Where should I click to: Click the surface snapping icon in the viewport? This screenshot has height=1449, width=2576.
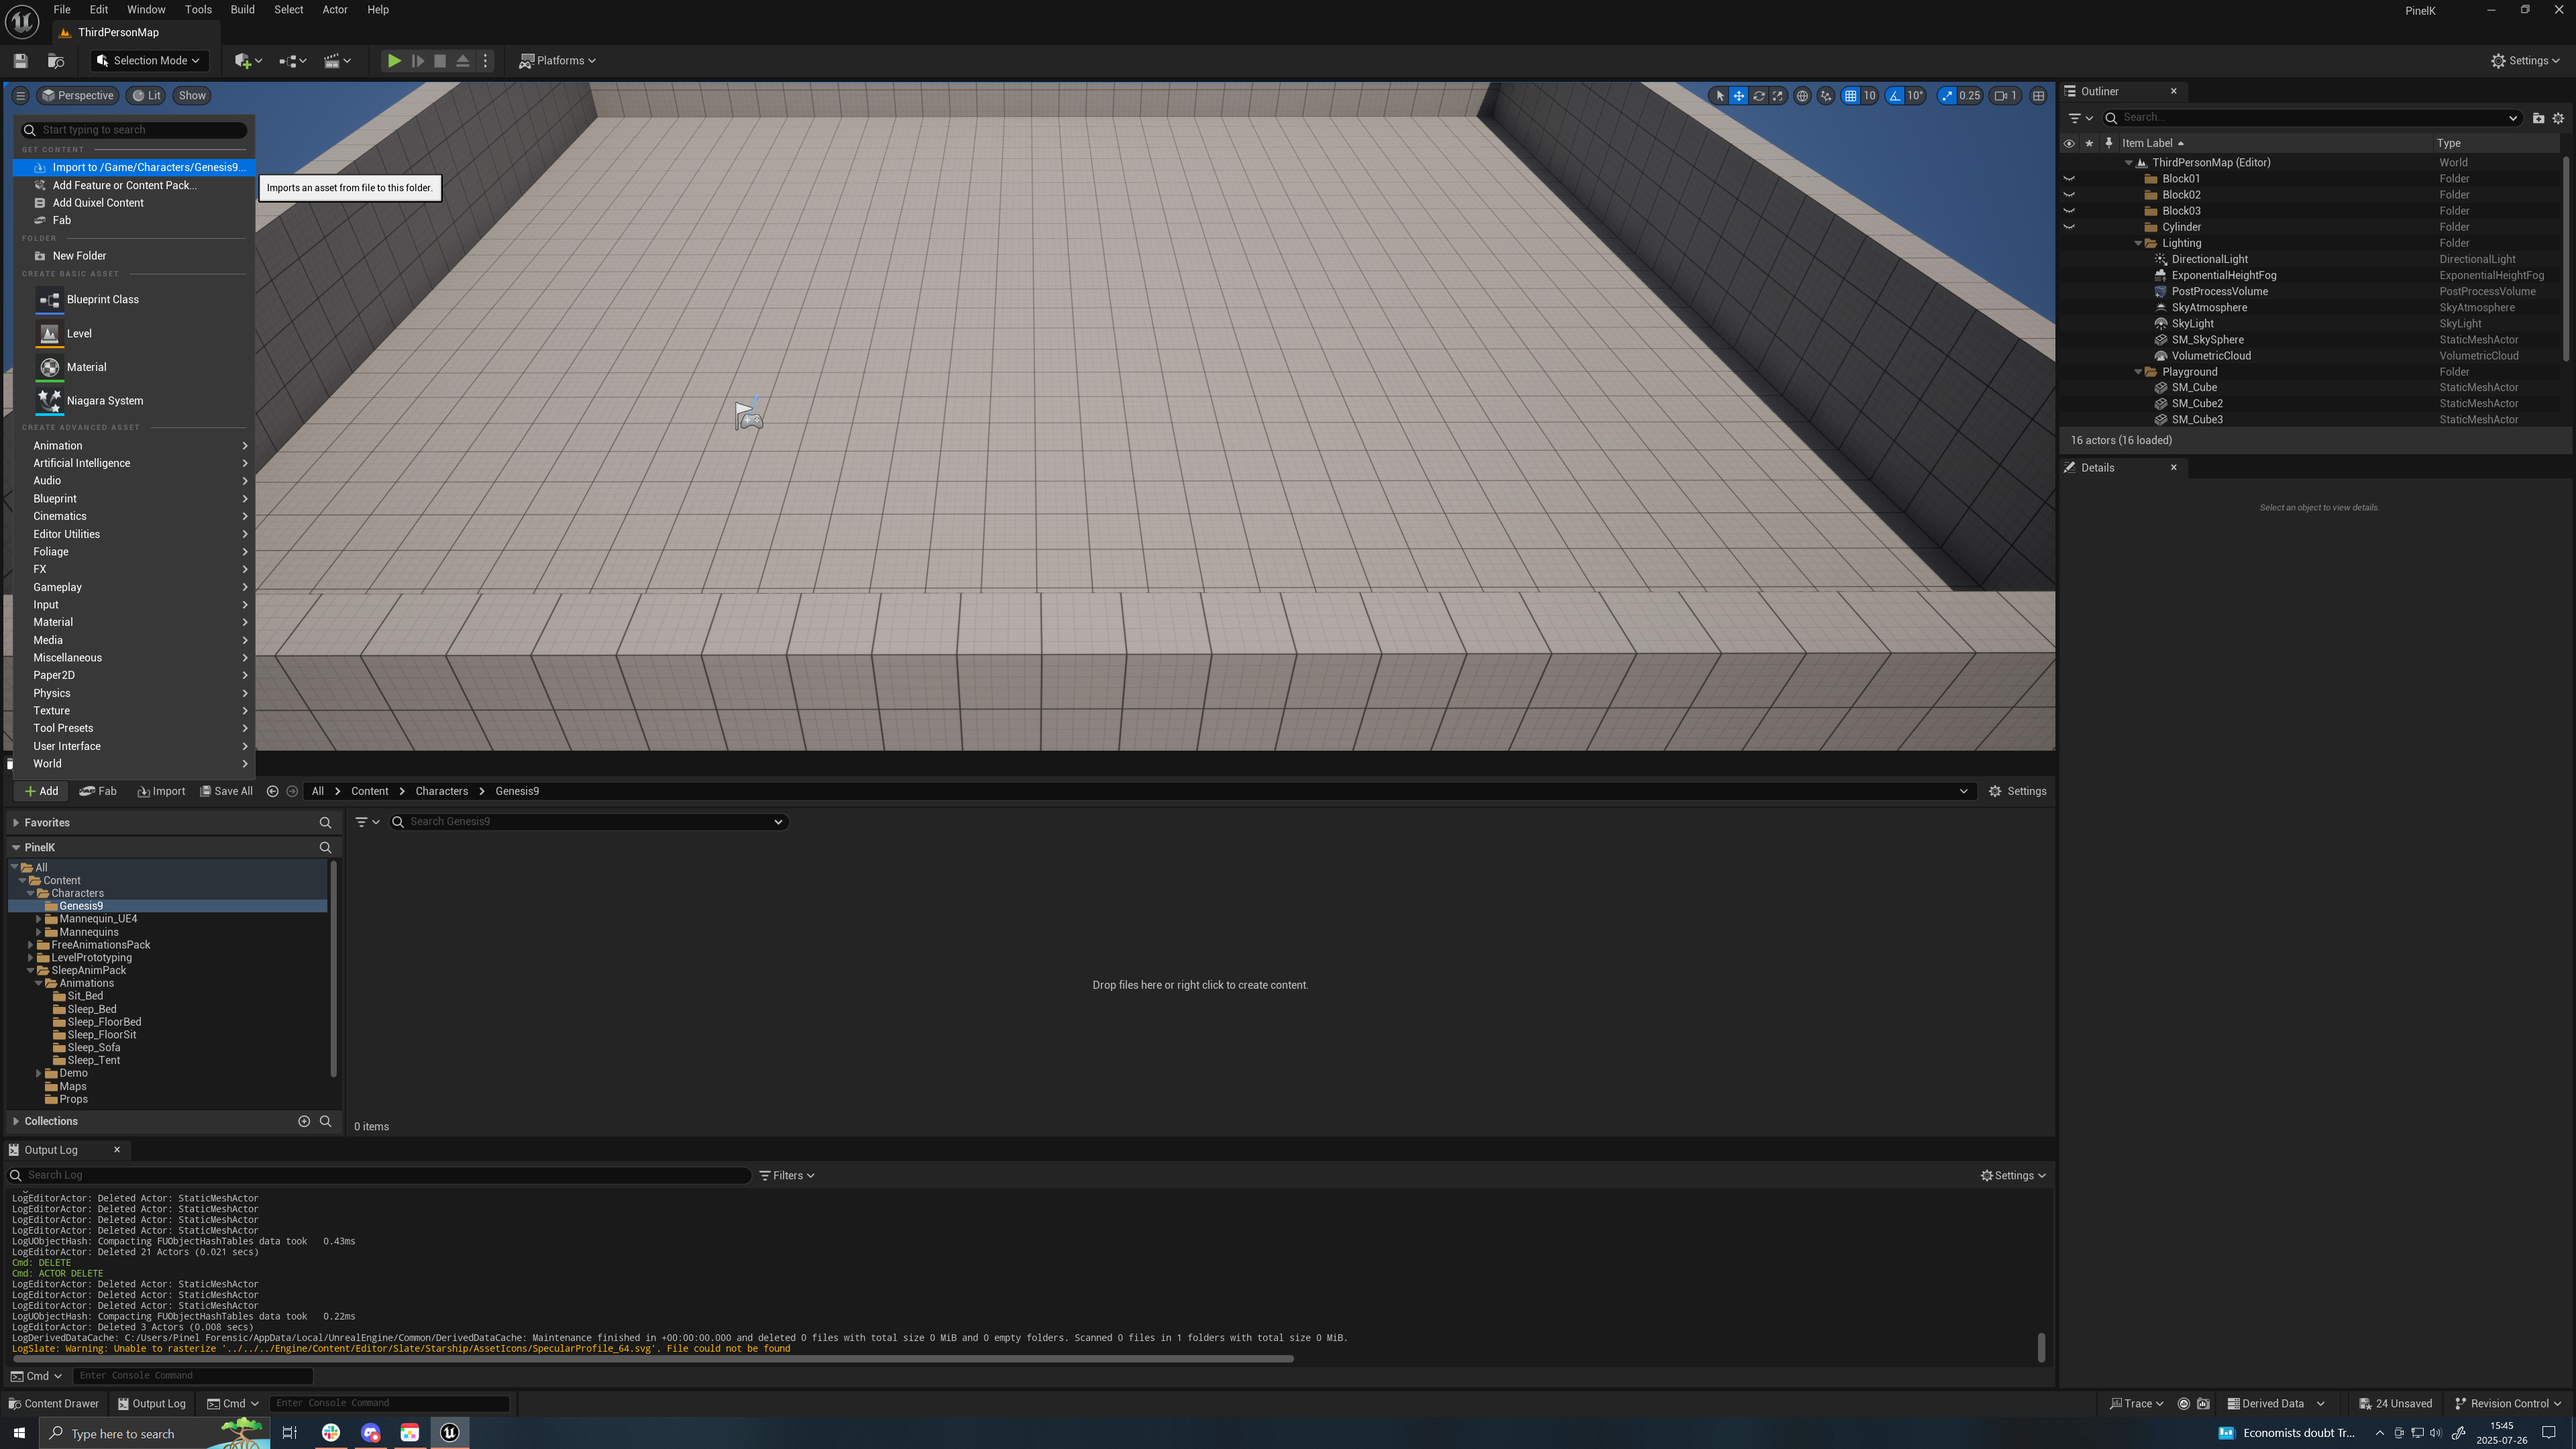(1826, 96)
